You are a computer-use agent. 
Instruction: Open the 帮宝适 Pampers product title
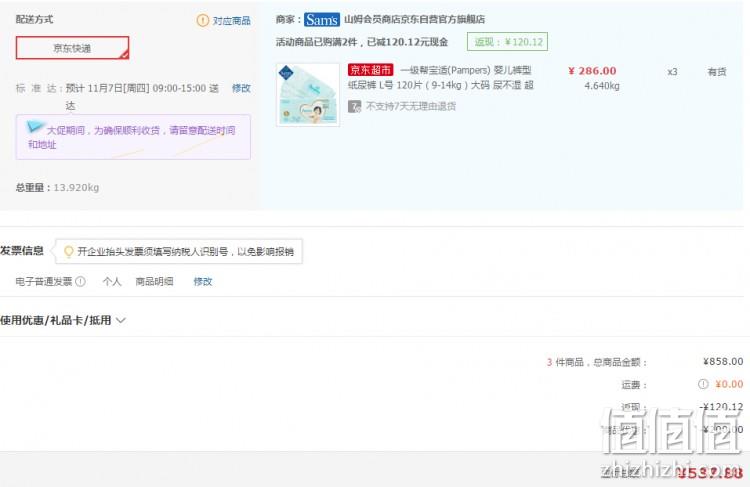click(x=442, y=77)
